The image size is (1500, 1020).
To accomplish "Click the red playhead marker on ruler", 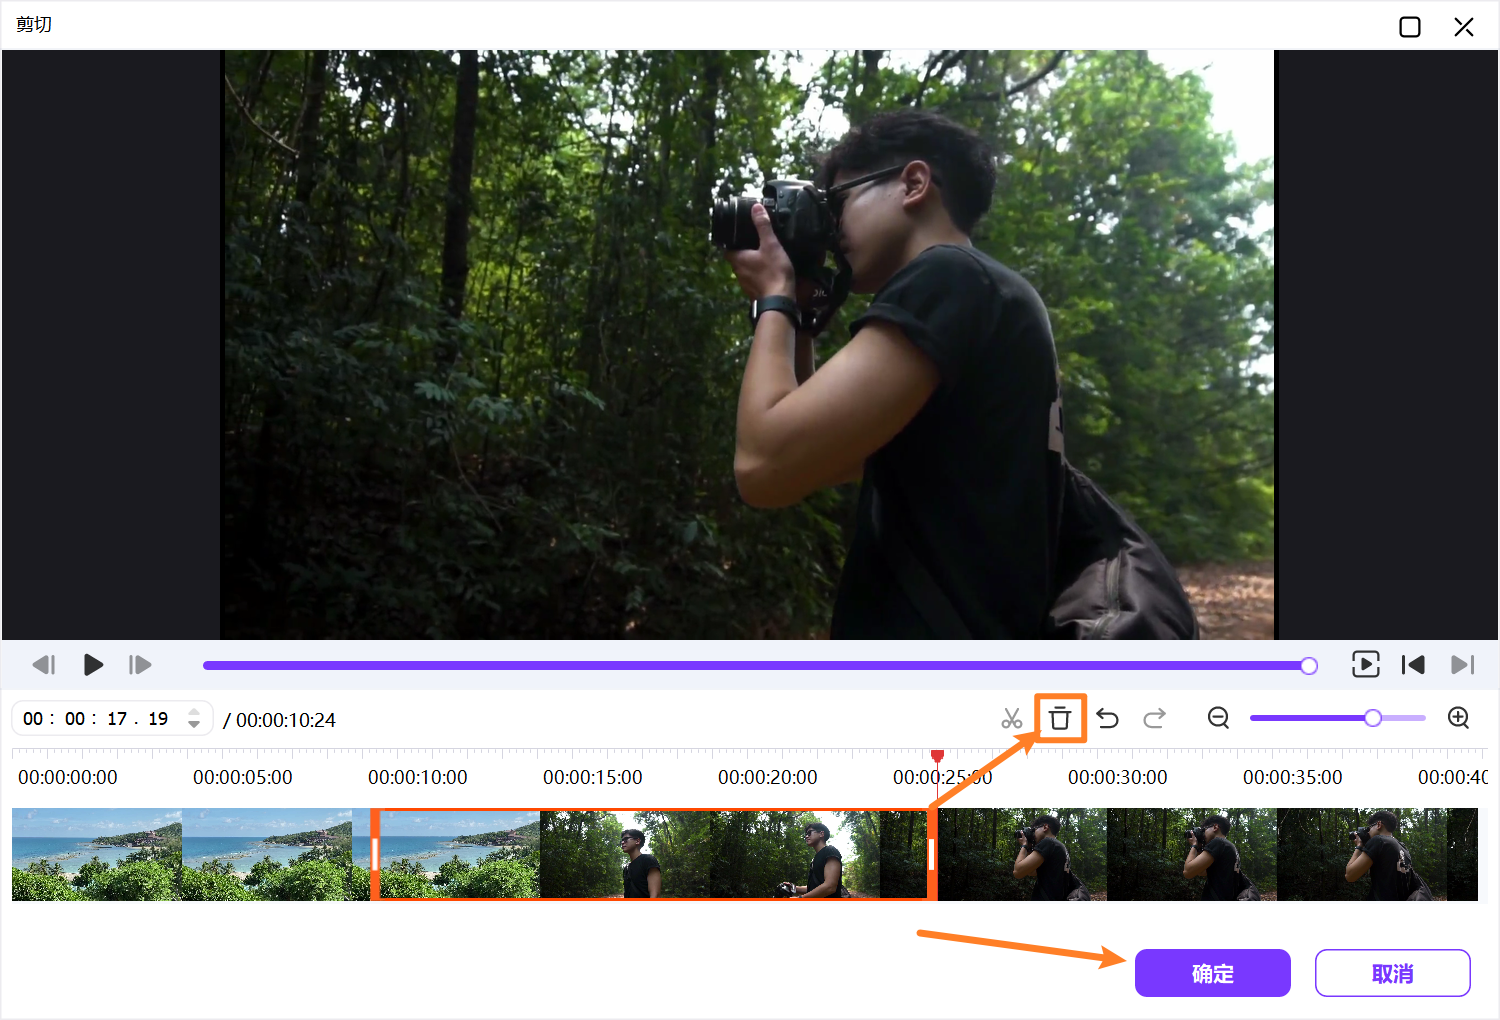I will point(937,756).
